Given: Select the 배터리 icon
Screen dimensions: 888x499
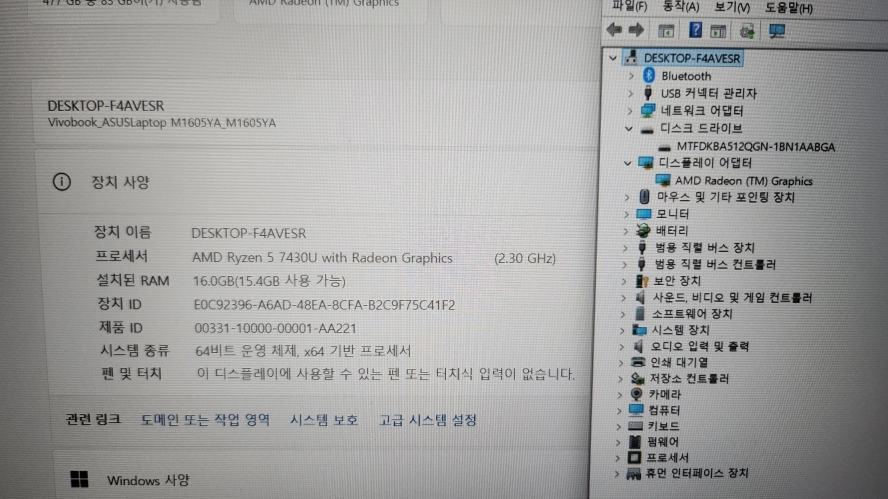Looking at the screenshot, I should click(643, 231).
